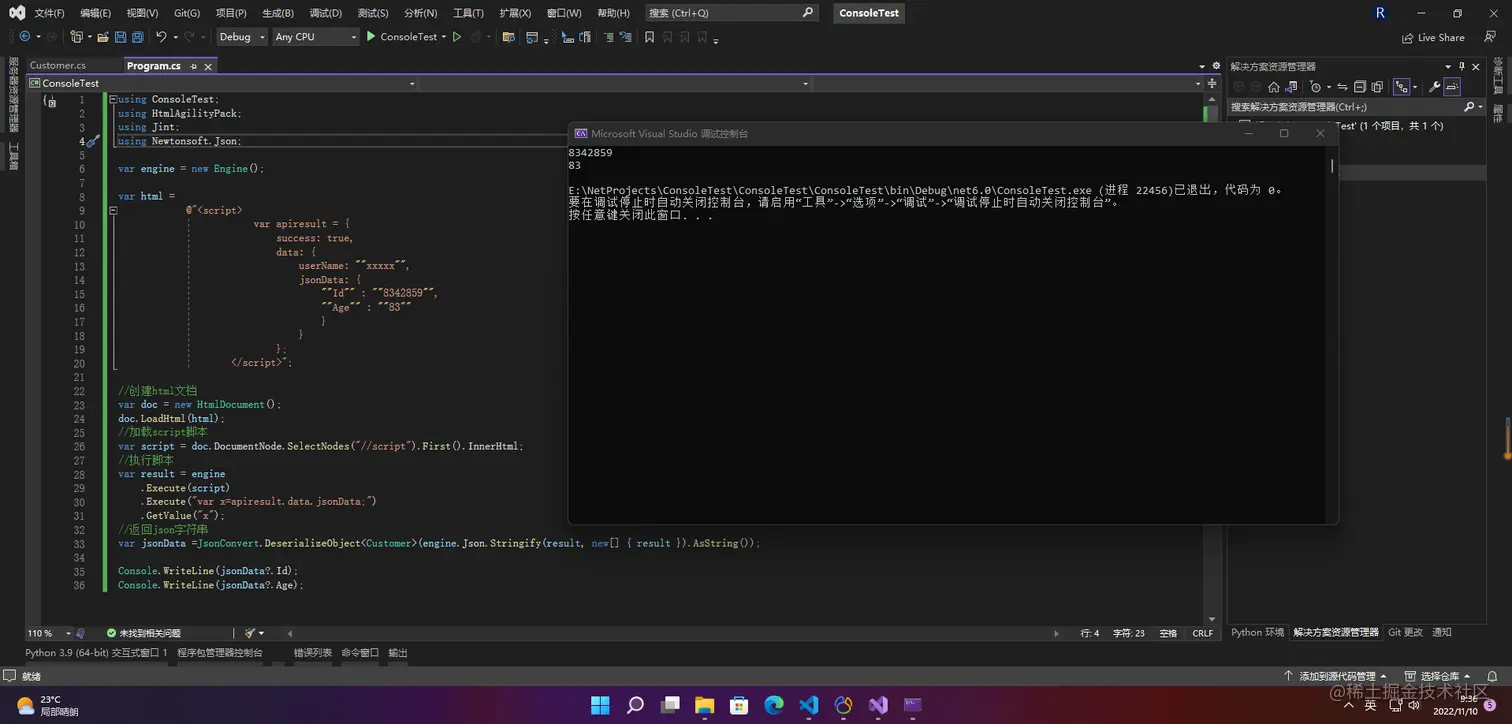Open the 错误列表 tab

pyautogui.click(x=312, y=652)
